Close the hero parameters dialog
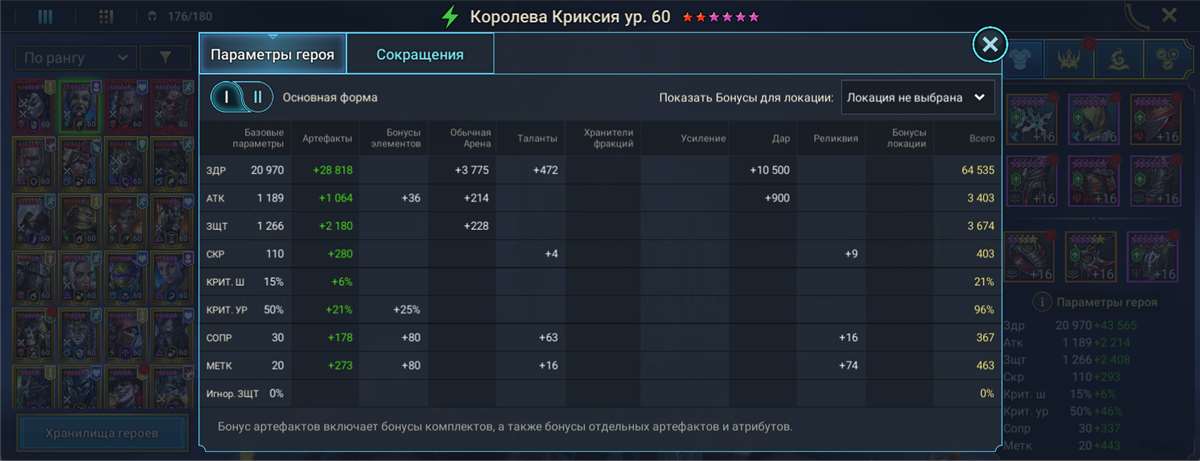The image size is (1200, 461). 989,44
